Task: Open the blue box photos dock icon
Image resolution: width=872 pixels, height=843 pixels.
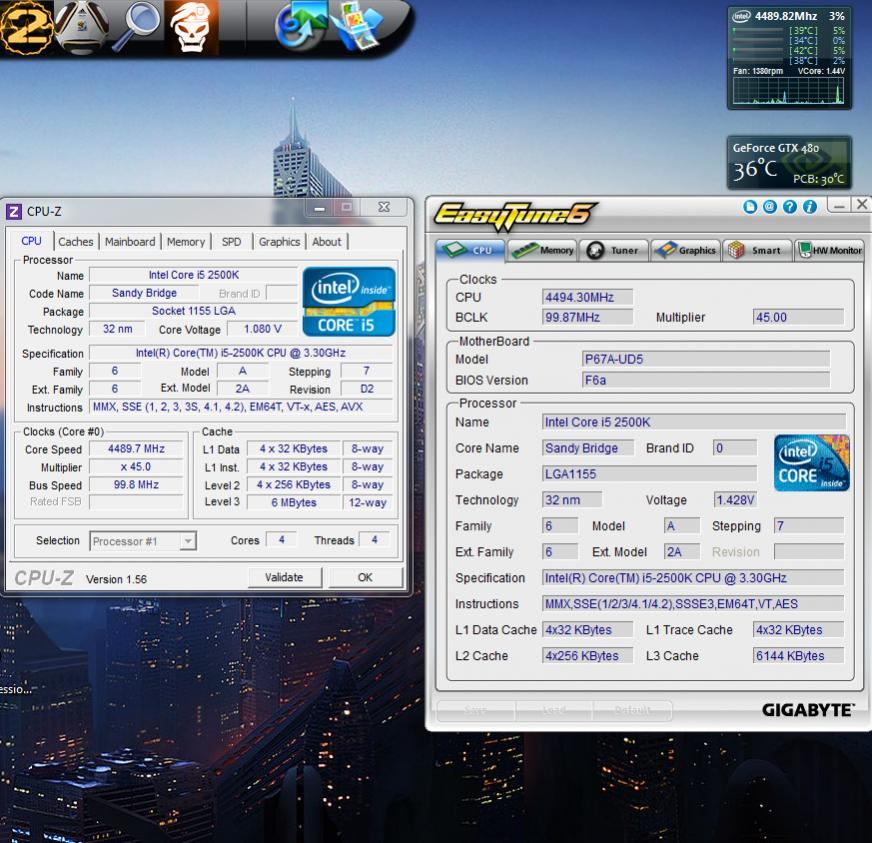Action: tap(357, 24)
